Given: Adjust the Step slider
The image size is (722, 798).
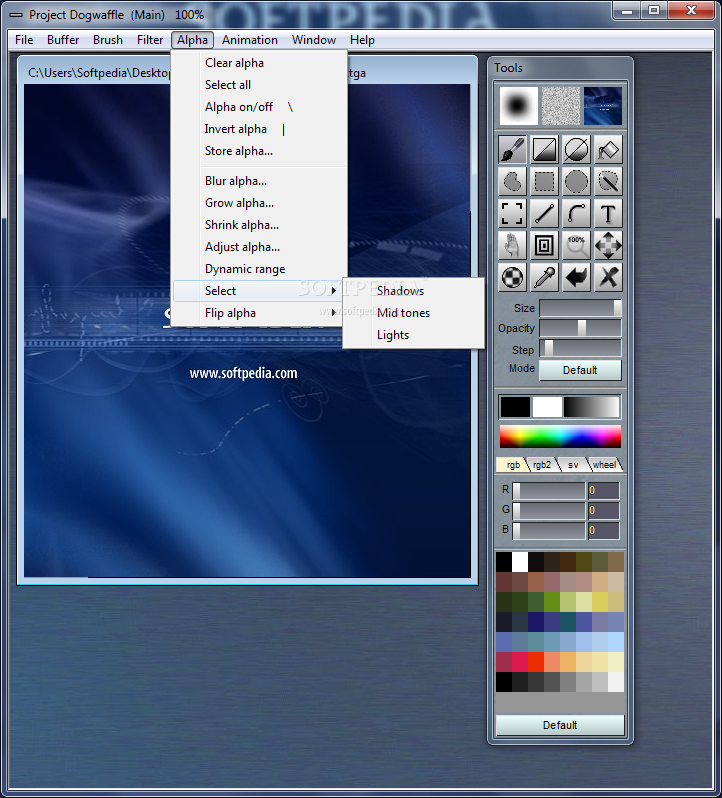Looking at the screenshot, I should [580, 349].
